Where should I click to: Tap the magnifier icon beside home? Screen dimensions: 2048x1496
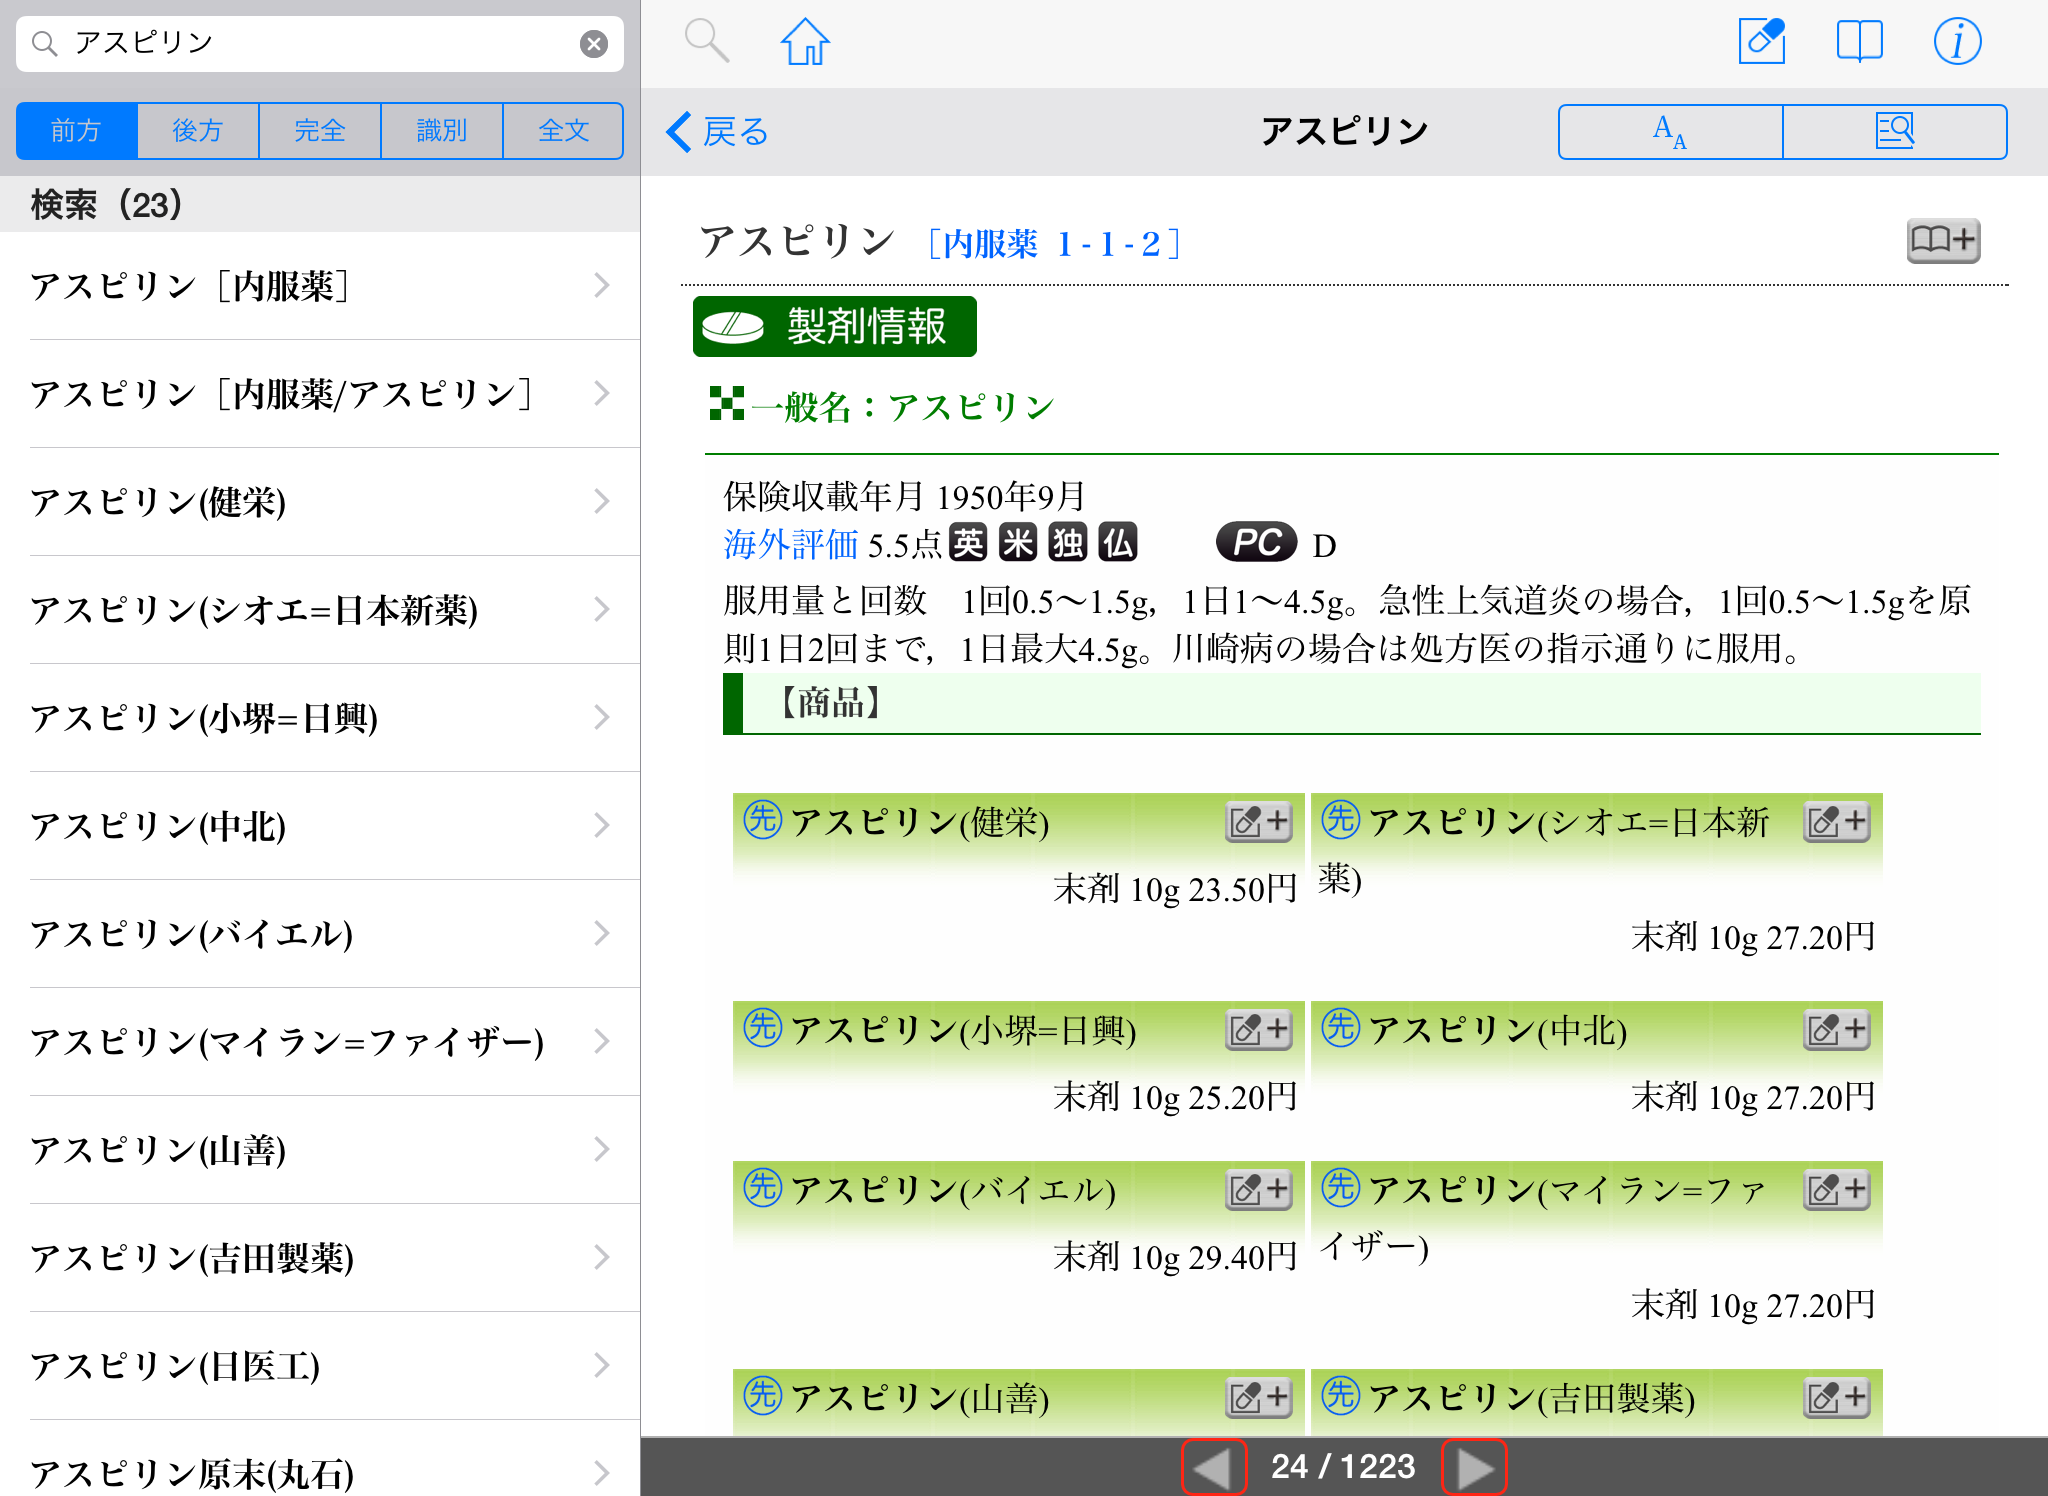click(706, 42)
